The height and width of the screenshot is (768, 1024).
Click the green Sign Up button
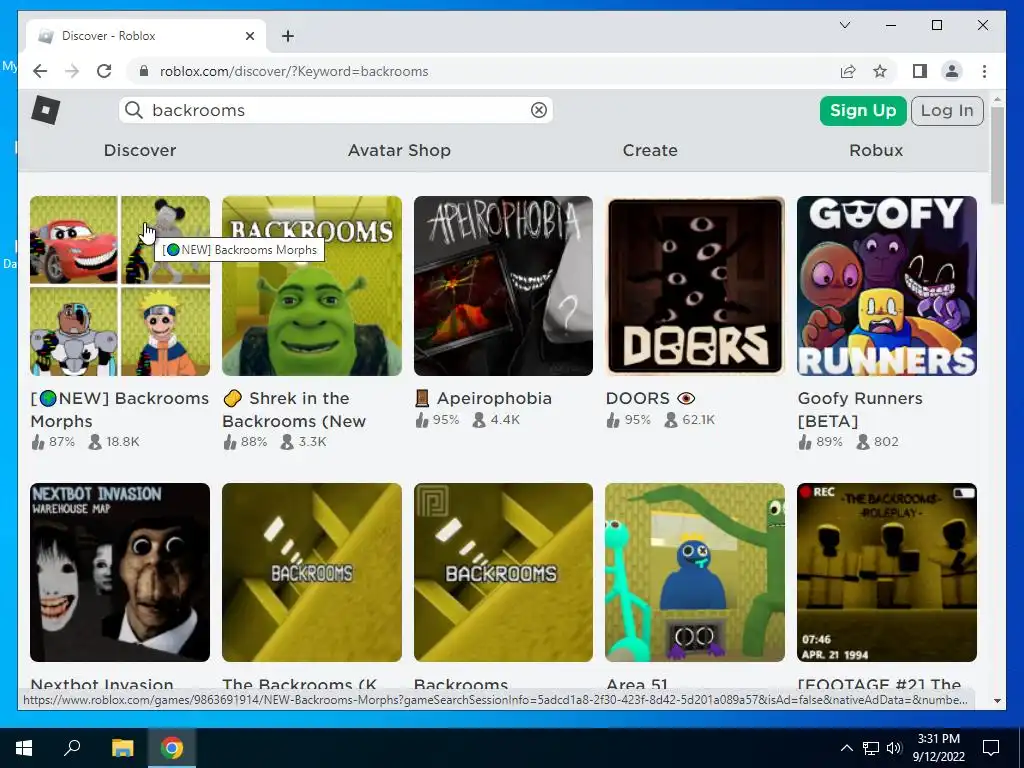click(x=863, y=110)
